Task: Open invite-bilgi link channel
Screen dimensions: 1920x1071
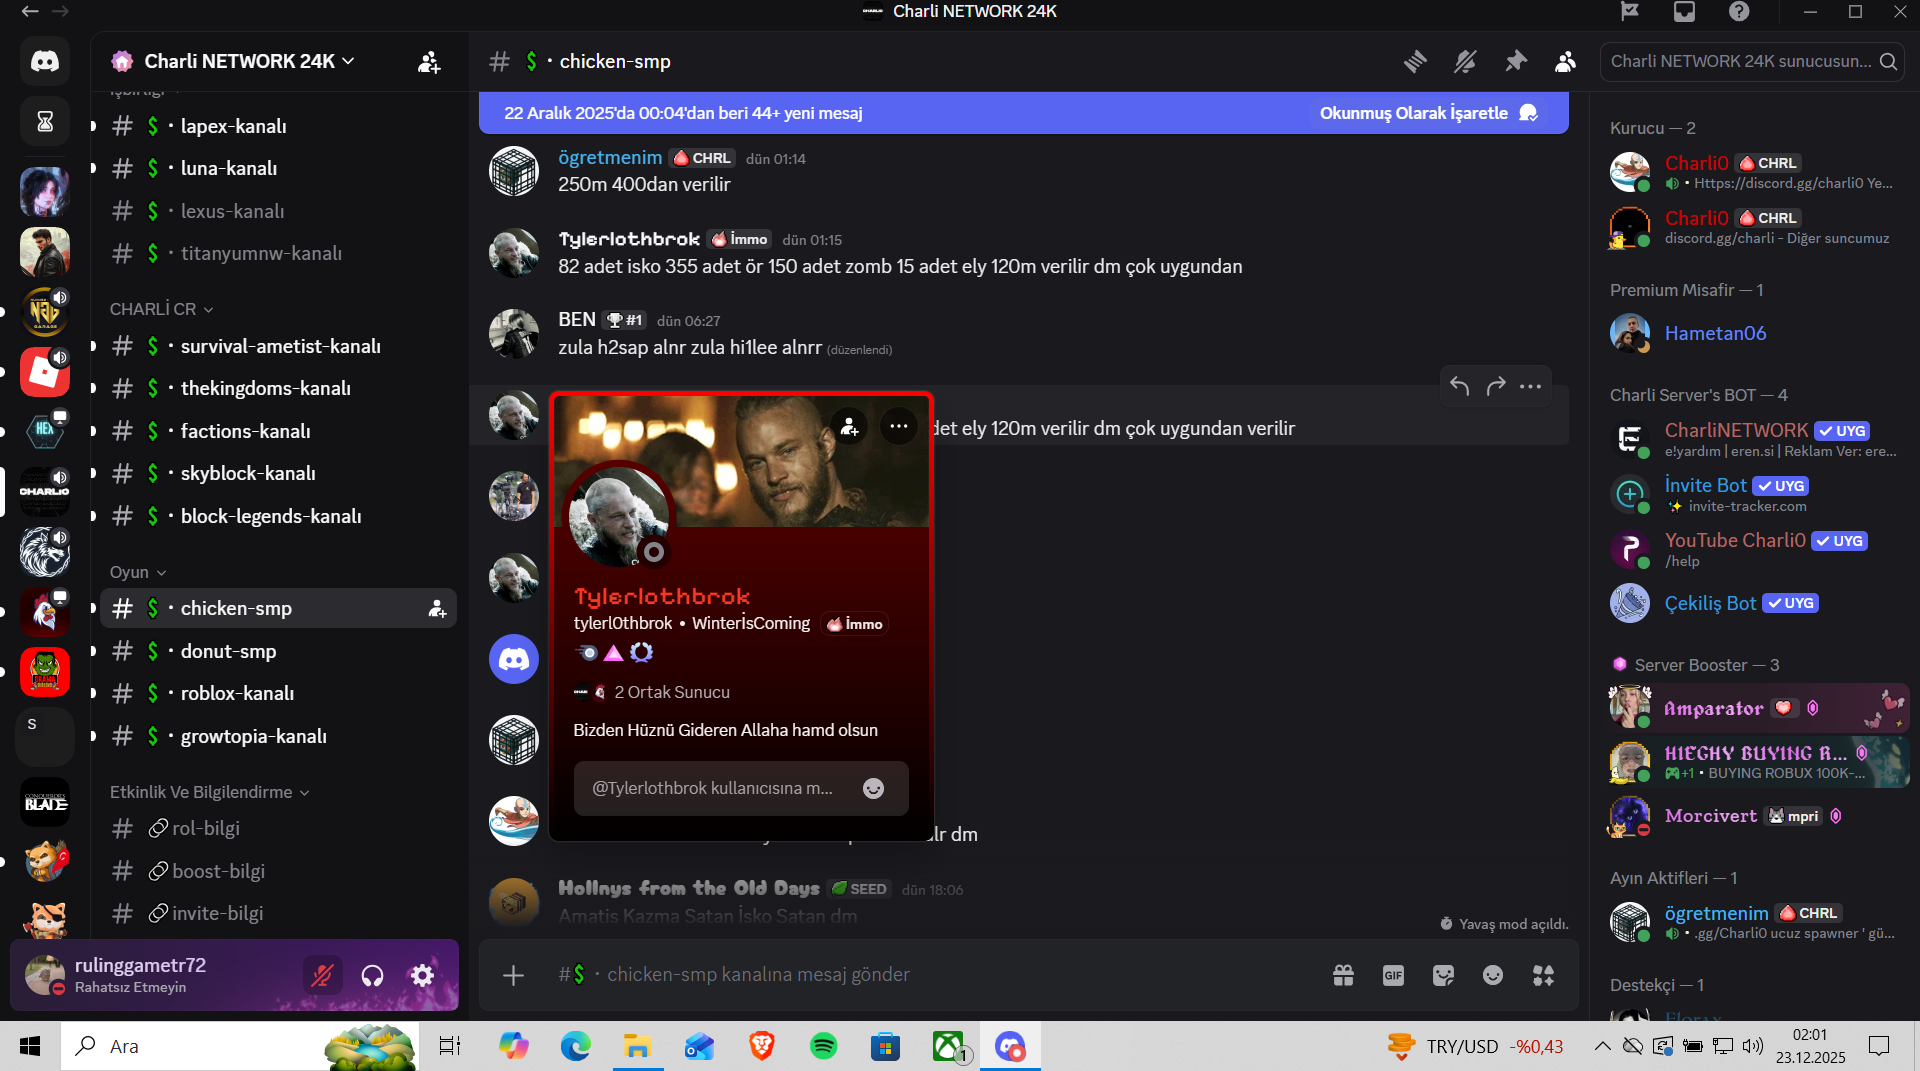Action: pos(278,914)
